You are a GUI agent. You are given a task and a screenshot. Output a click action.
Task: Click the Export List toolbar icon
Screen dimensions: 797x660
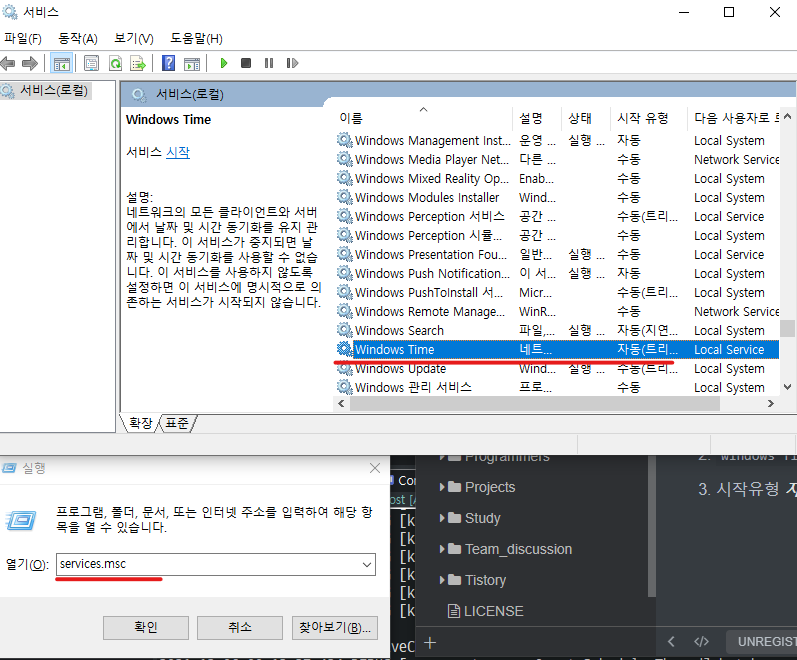point(138,64)
